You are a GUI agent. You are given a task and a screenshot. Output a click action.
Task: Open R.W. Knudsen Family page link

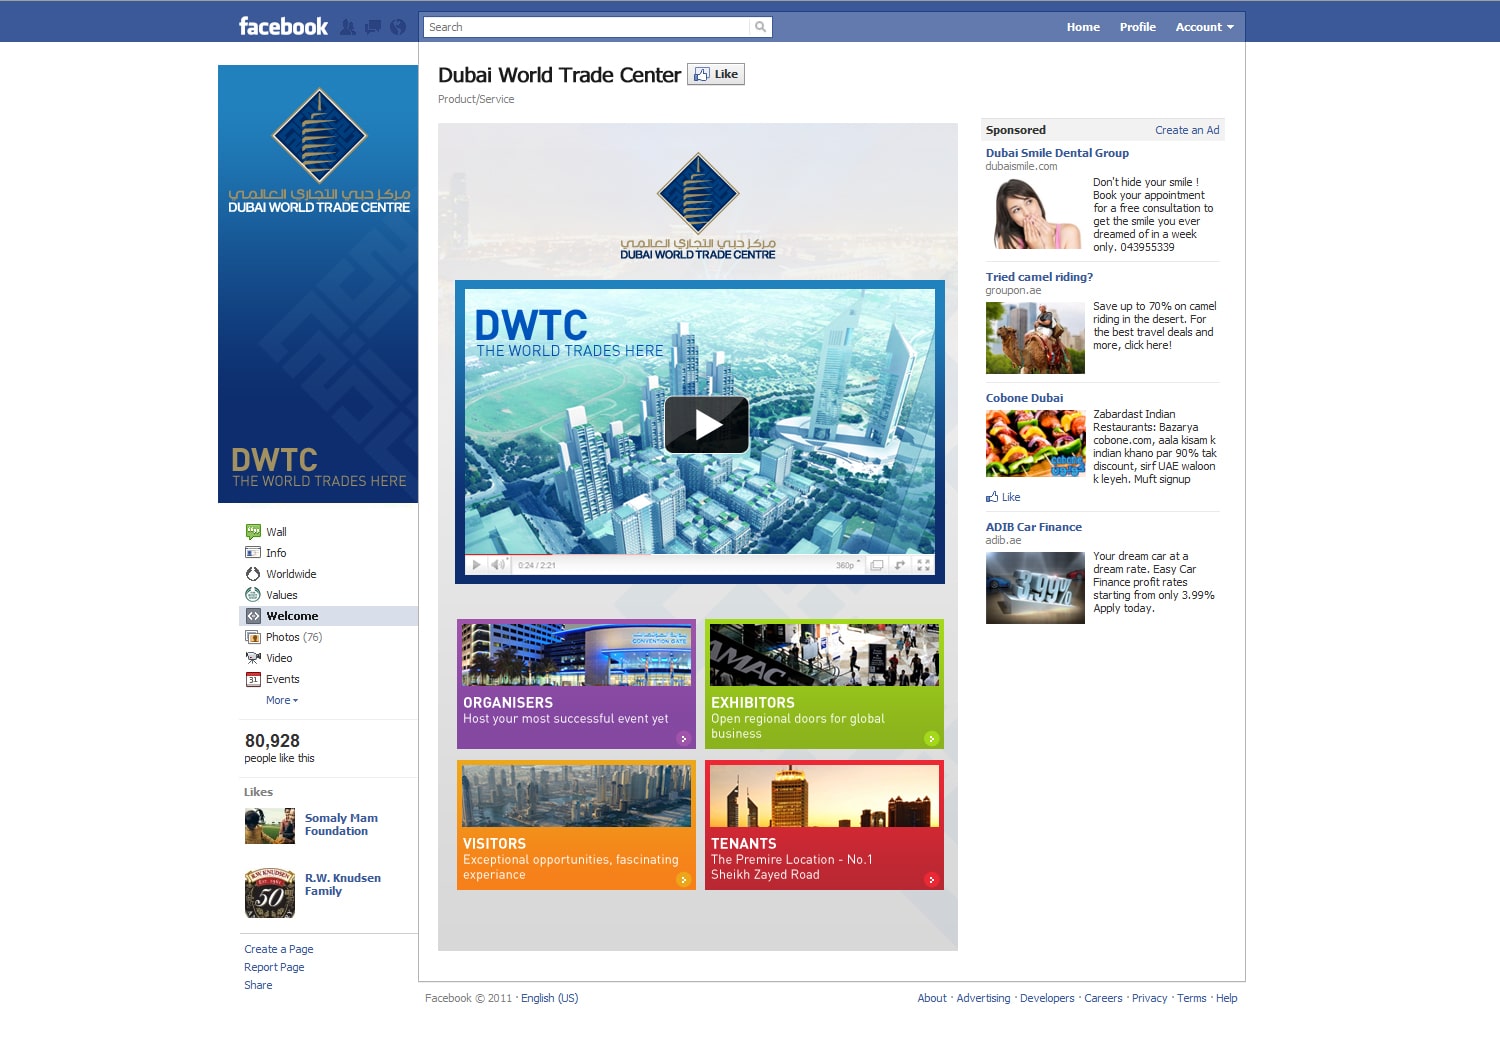[343, 884]
